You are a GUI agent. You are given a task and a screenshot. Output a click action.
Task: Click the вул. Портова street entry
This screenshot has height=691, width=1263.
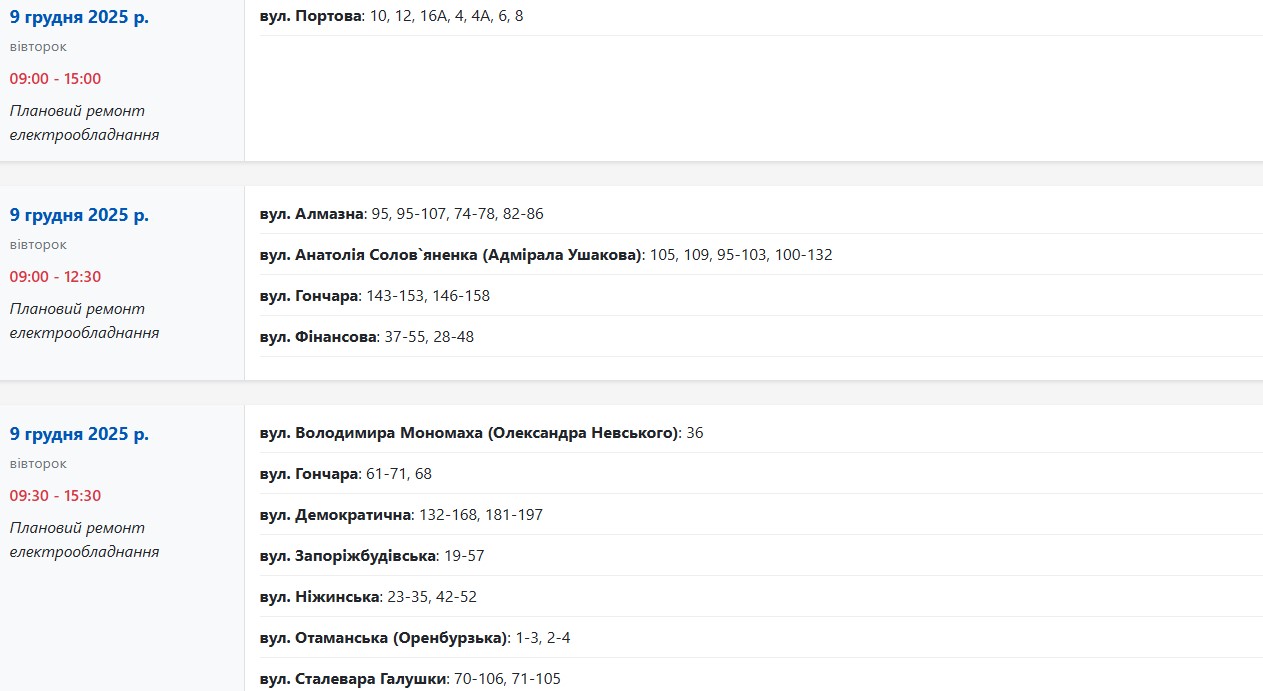click(x=391, y=16)
